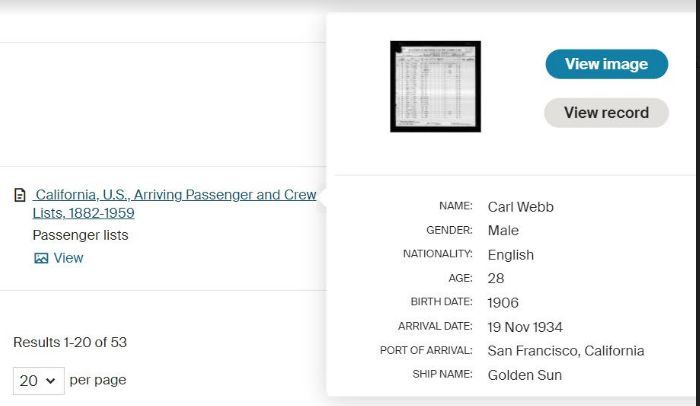The image size is (700, 406).
Task: Click the per page label
Action: (x=98, y=380)
